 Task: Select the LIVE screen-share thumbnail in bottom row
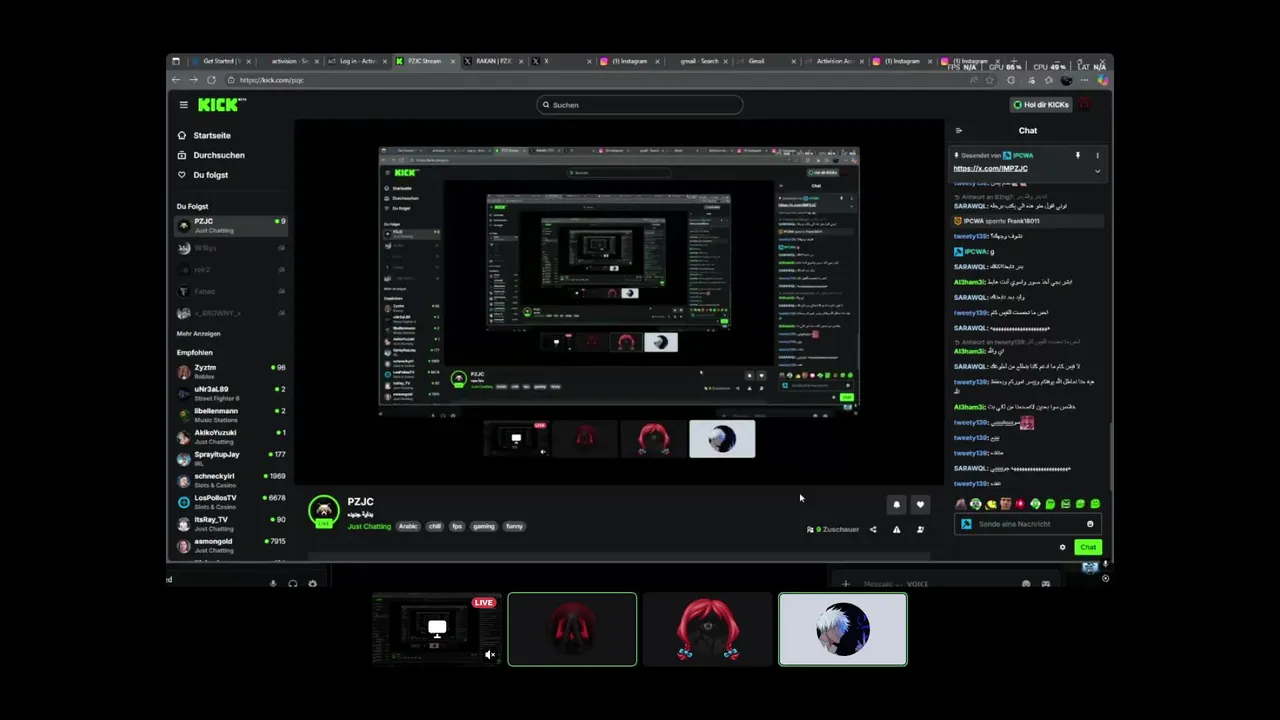(436, 629)
